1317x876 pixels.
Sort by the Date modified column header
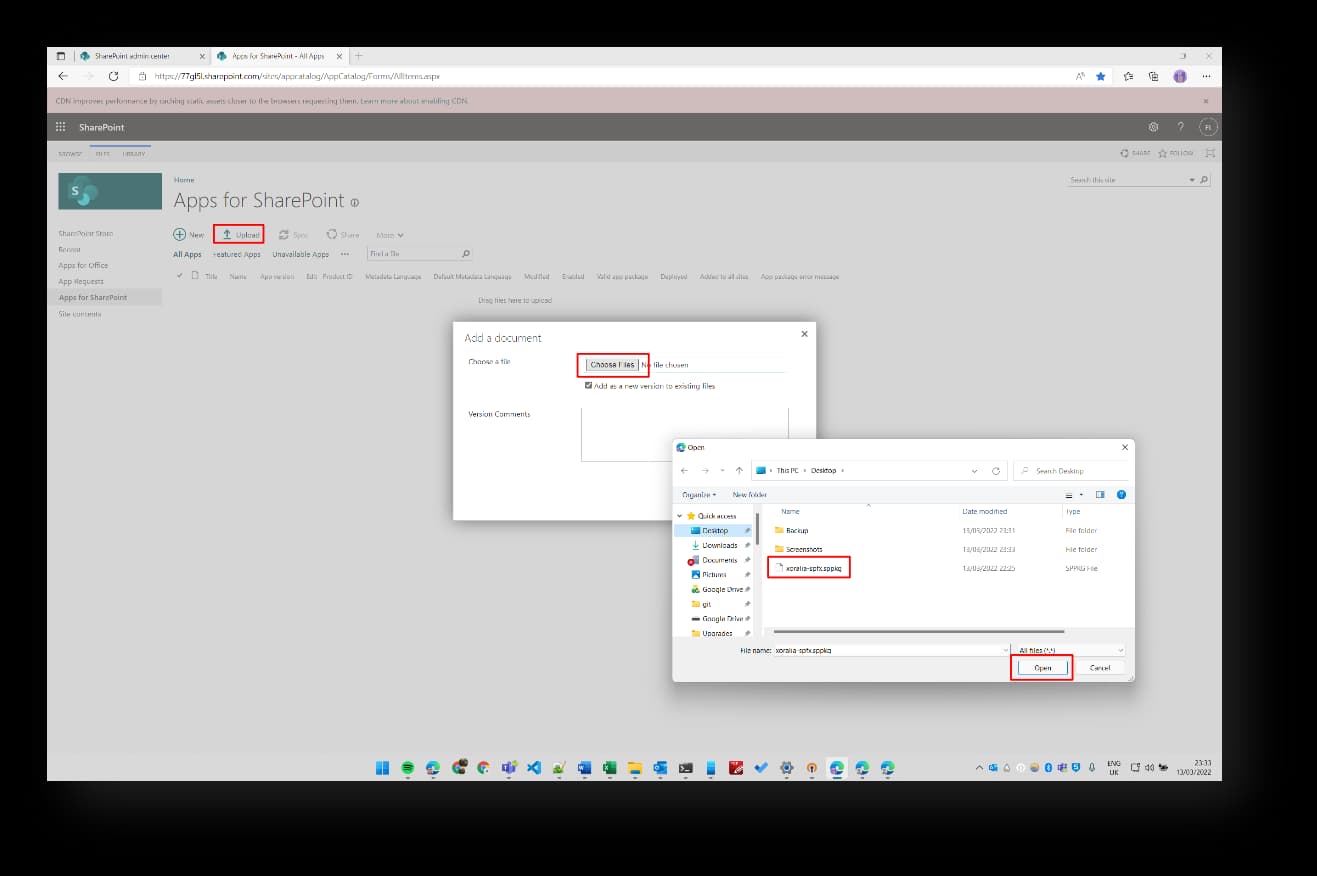click(x=985, y=511)
